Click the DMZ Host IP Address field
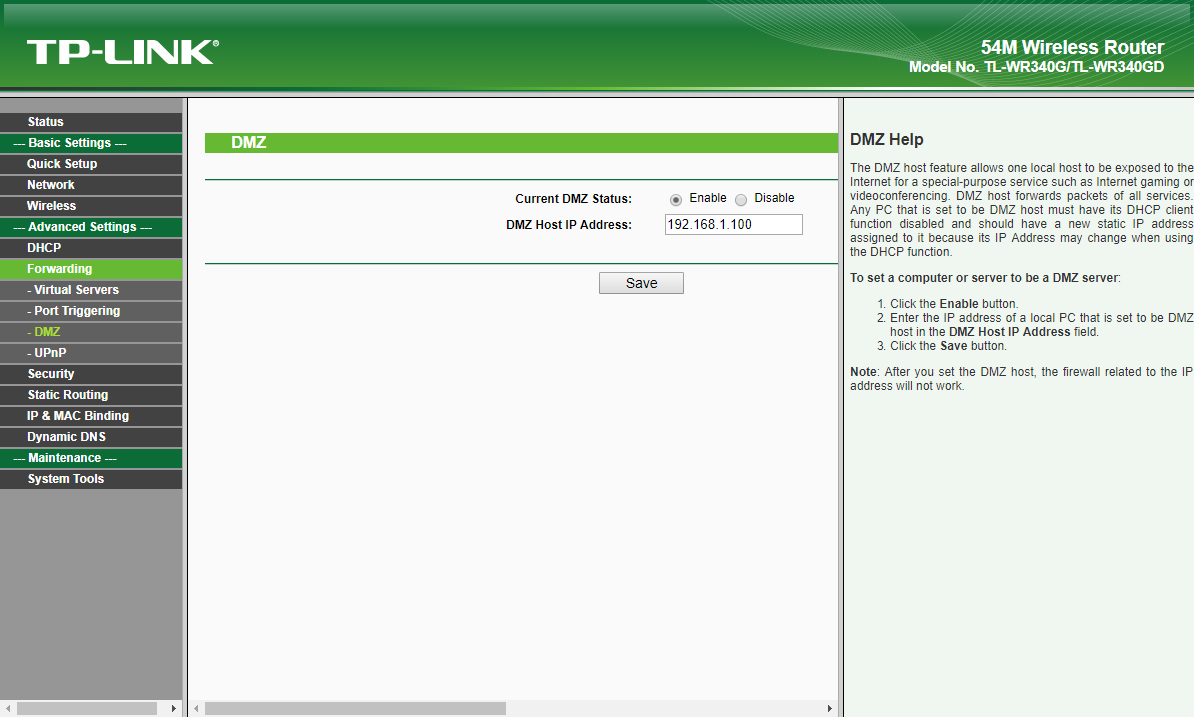 tap(733, 225)
